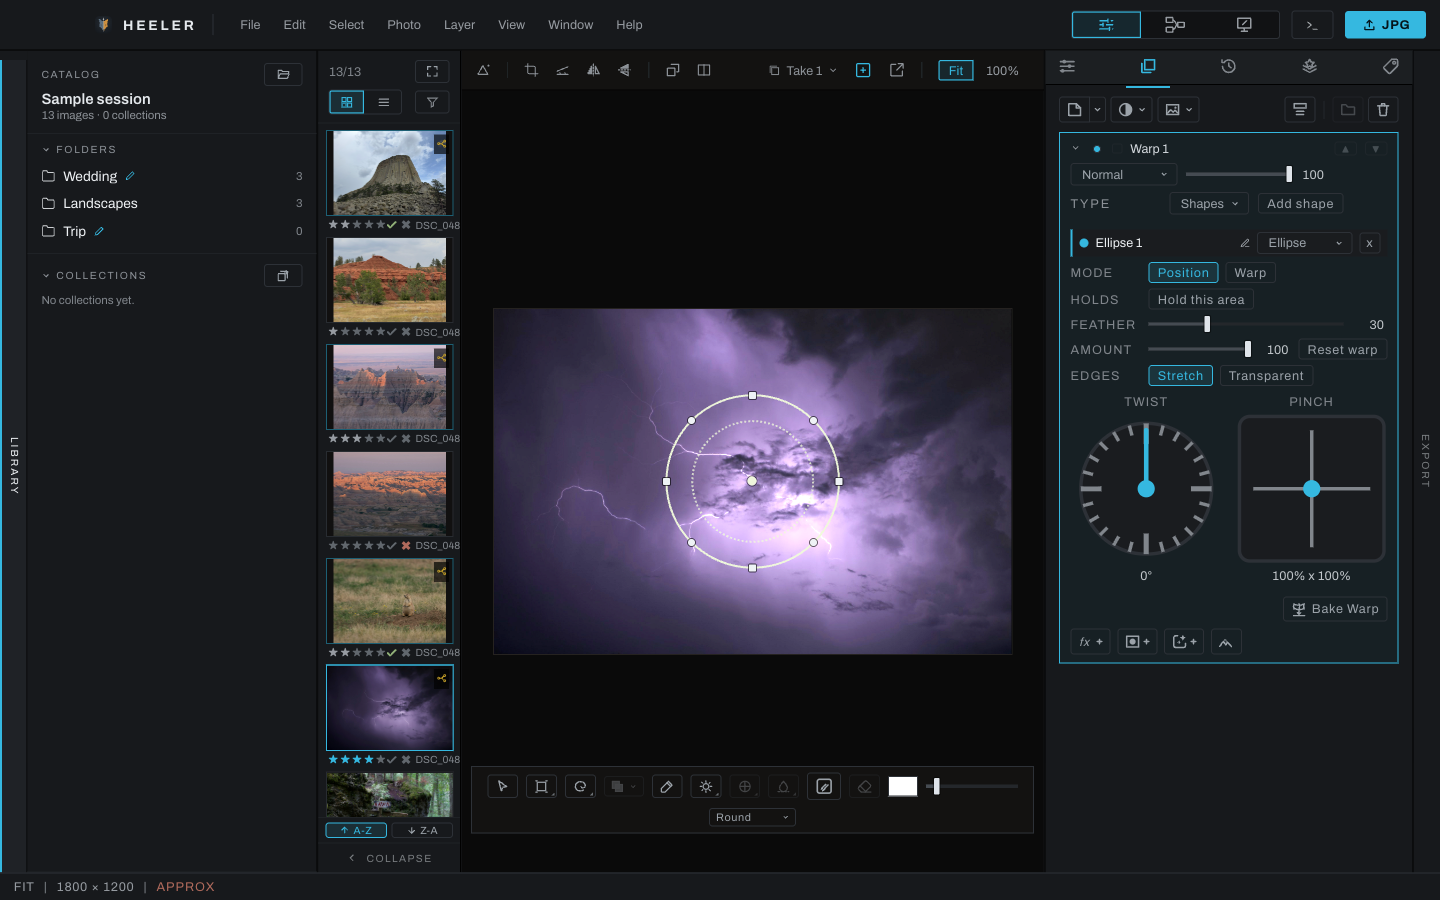This screenshot has width=1440, height=900.
Task: Sort thumbnails Z-A
Action: point(422,830)
